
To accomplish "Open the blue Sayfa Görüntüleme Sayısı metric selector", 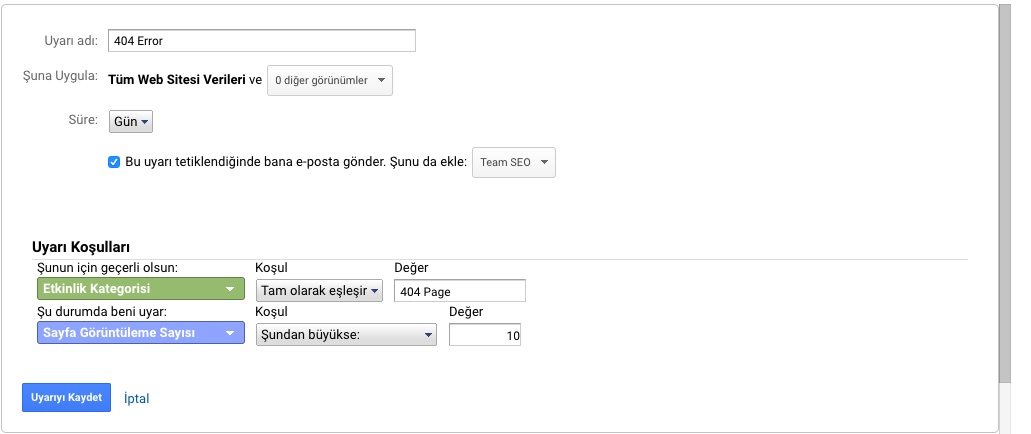I will 141,333.
